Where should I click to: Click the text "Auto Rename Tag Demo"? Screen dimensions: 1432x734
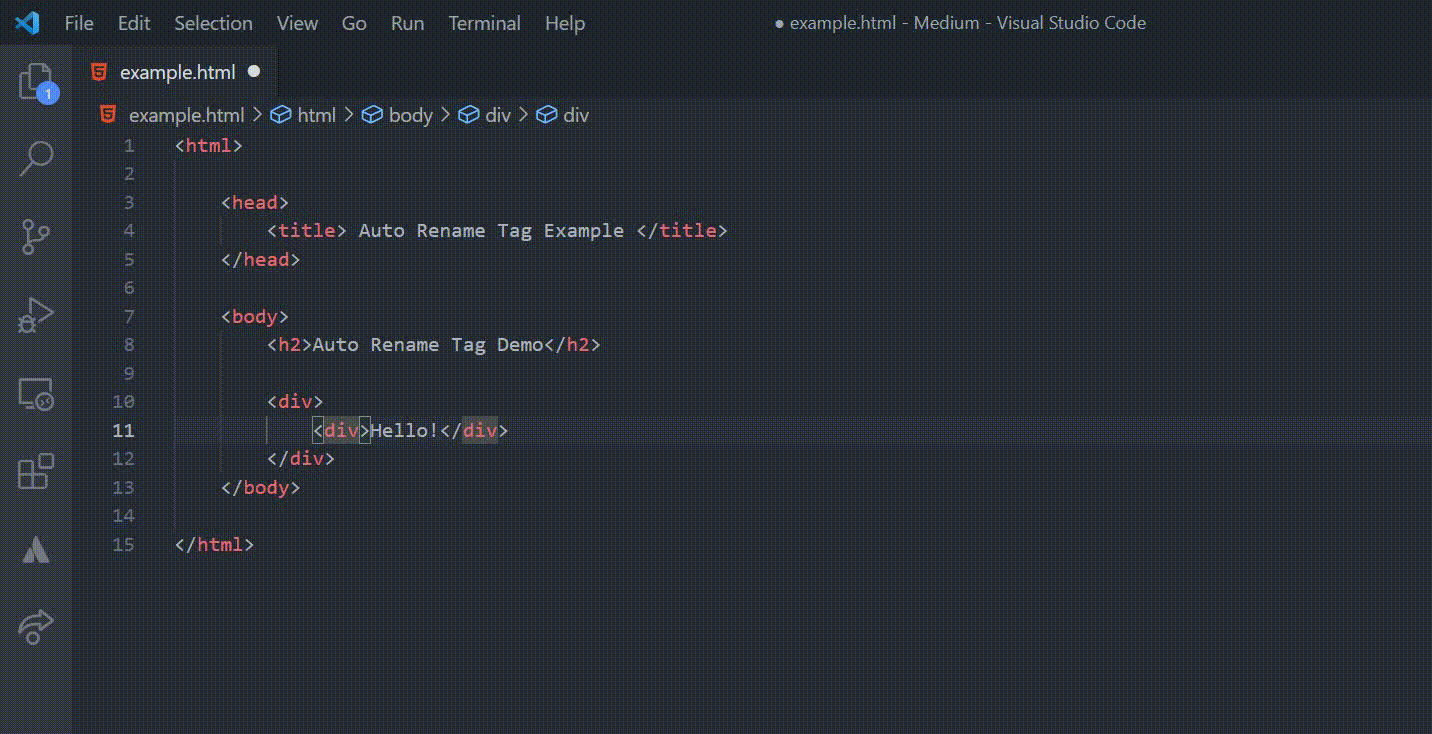[428, 345]
